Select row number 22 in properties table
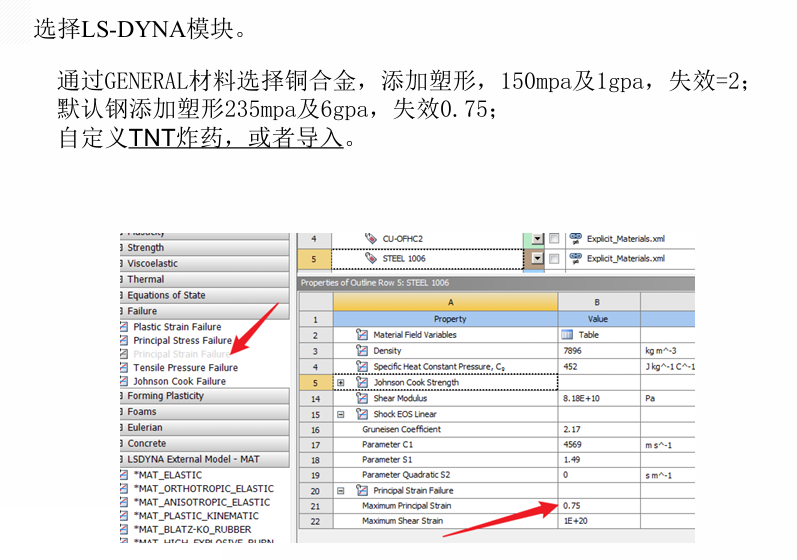Screen dimensions: 797x560 click(x=315, y=521)
